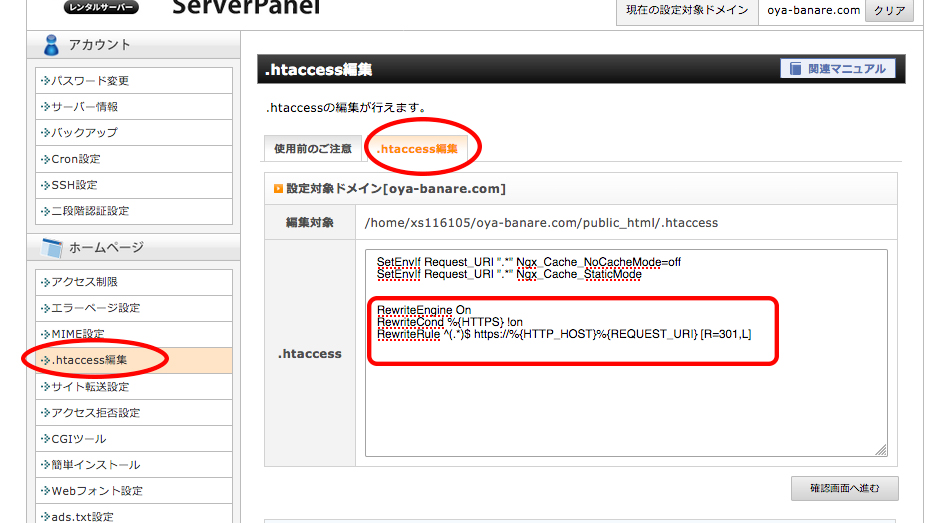
Task: Click the ServerPanel title
Action: point(246,7)
